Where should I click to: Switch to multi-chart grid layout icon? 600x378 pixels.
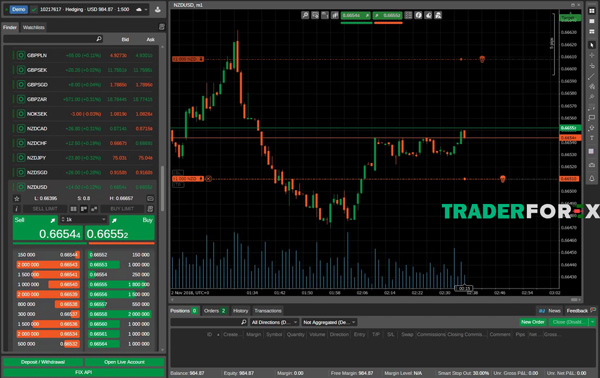(x=592, y=11)
